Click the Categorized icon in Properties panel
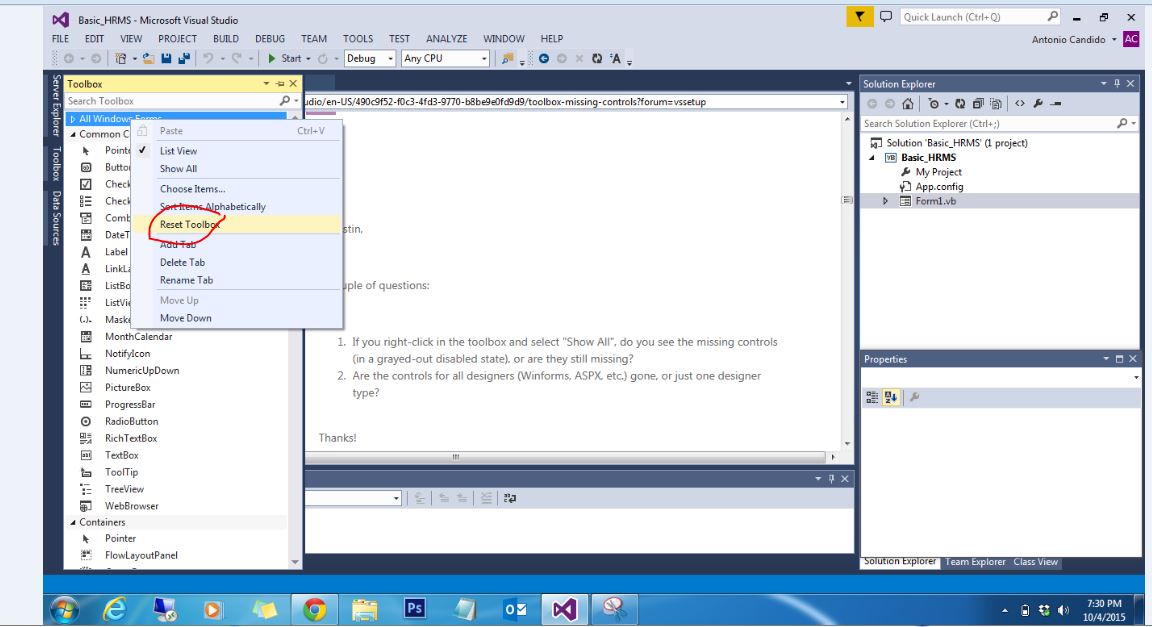1152x627 pixels. pos(872,397)
